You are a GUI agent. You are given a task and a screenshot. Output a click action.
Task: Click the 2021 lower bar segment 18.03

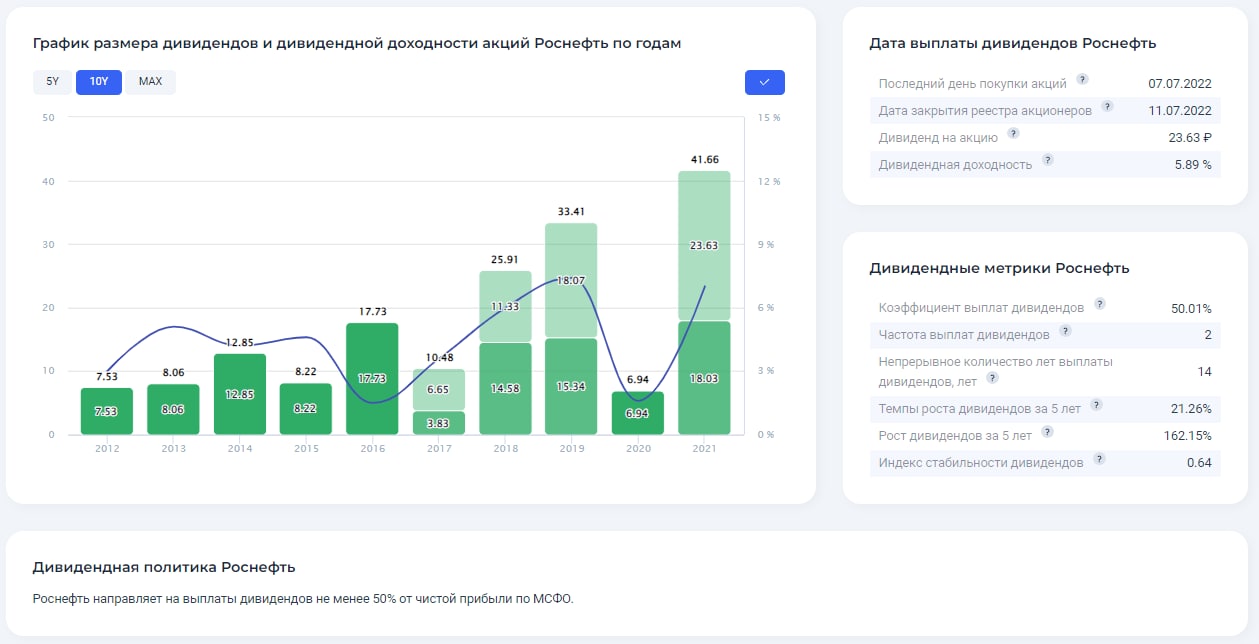click(704, 378)
